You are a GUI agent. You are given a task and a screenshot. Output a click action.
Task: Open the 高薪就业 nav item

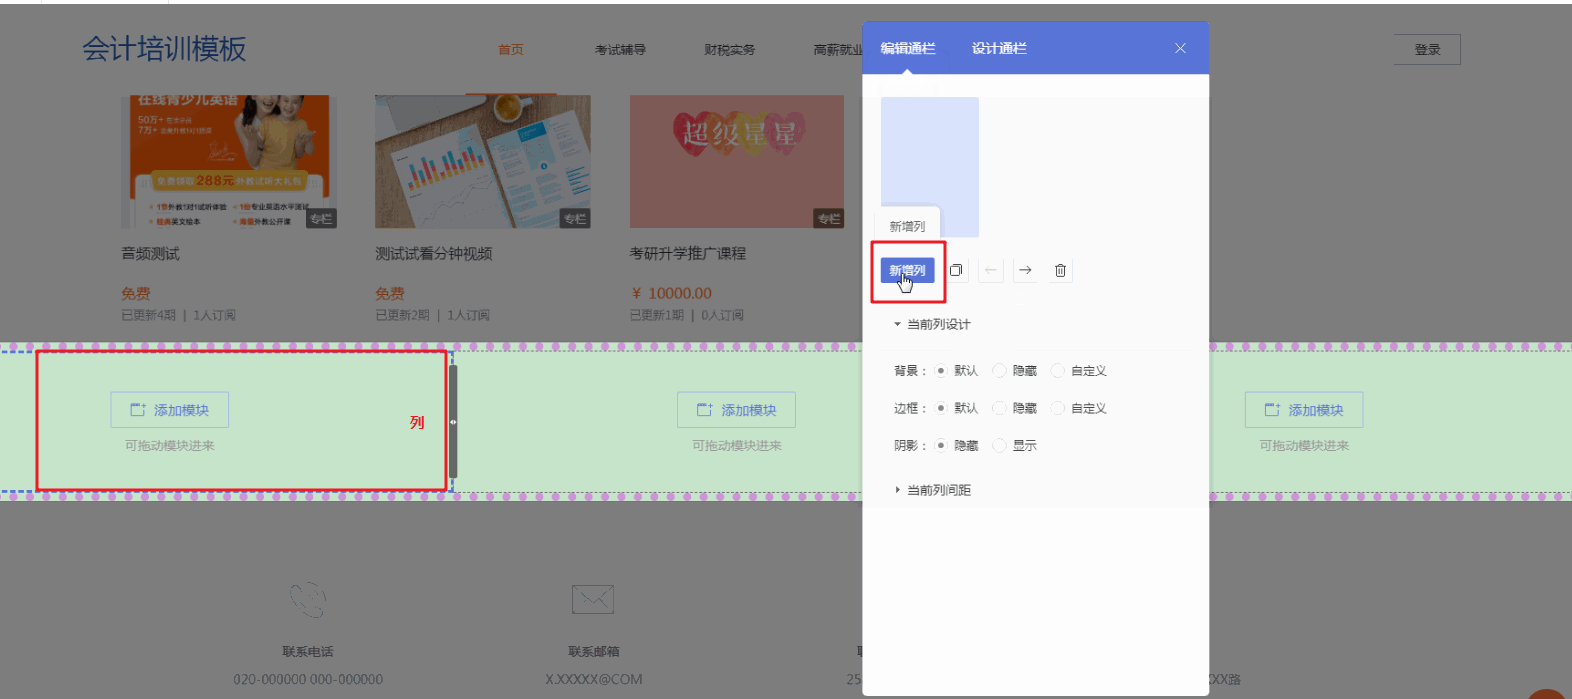[838, 50]
